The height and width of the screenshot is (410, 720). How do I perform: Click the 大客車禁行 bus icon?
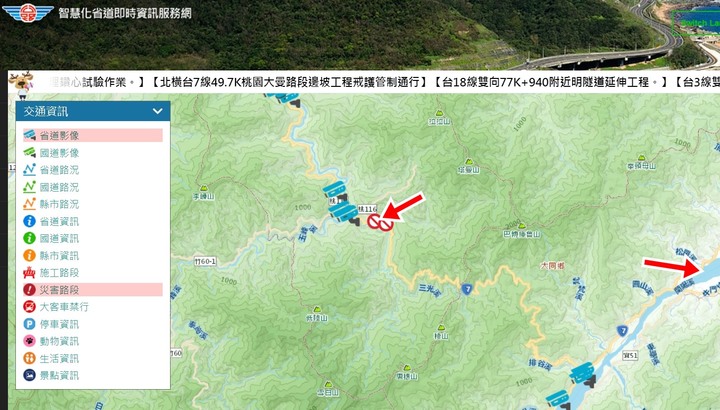click(x=29, y=307)
